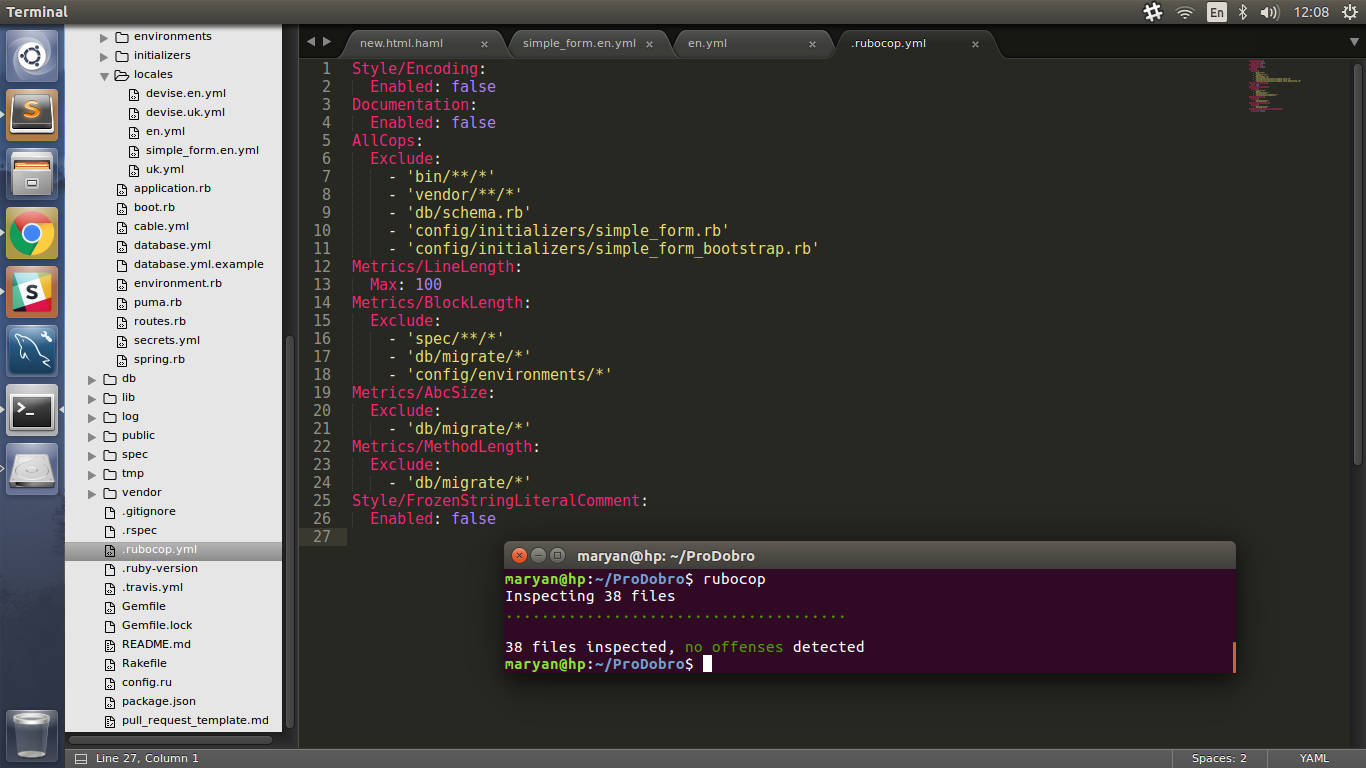This screenshot has width=1366, height=768.
Task: Close the .rubocop.yml tab
Action: 975,44
